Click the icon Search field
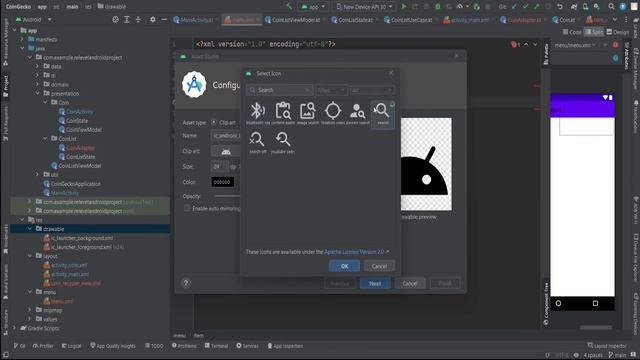Image resolution: width=640 pixels, height=360 pixels. click(280, 90)
